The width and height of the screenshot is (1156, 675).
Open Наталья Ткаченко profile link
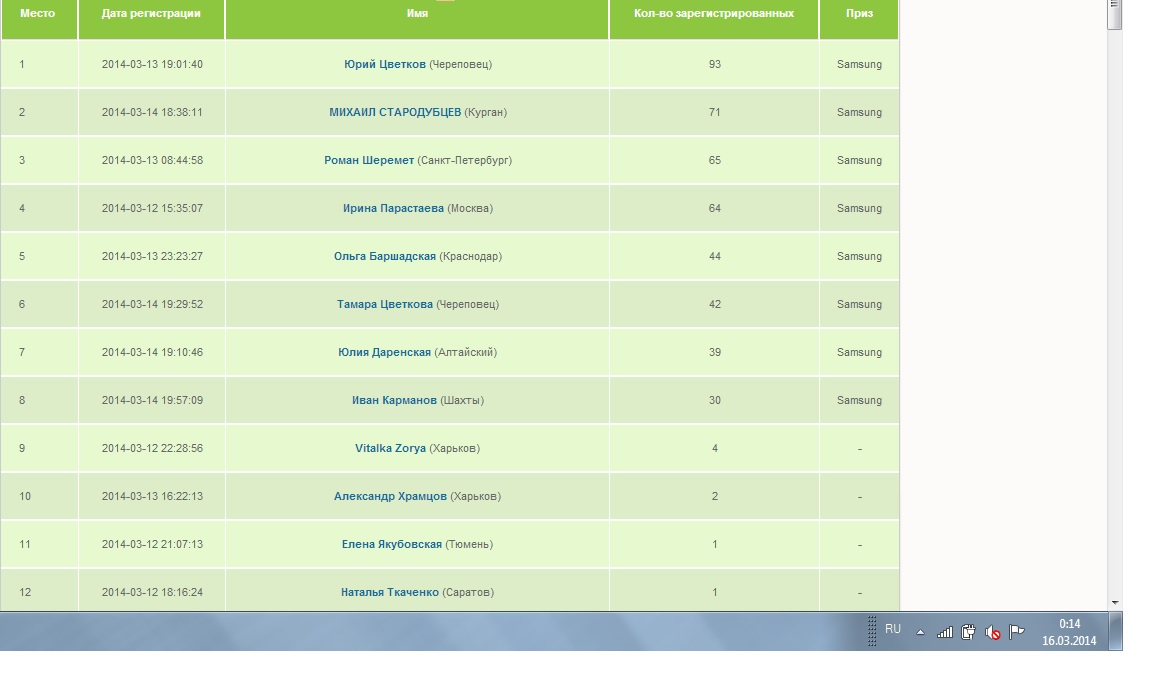coord(389,591)
